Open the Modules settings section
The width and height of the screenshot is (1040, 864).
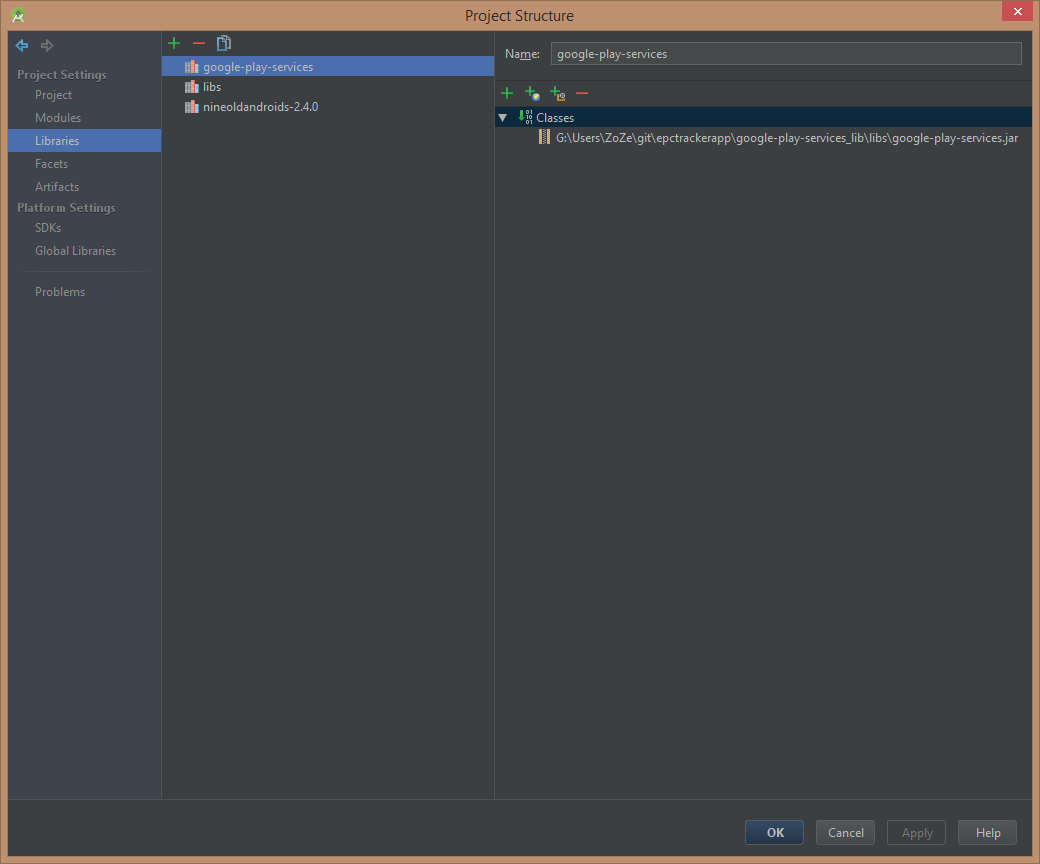coord(58,118)
